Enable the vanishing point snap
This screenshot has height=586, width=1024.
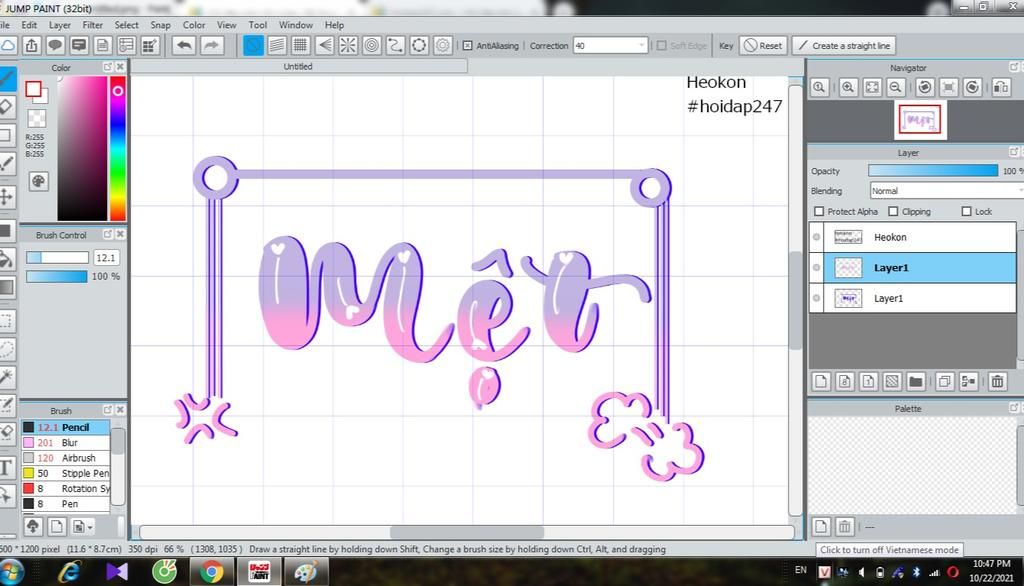(325, 45)
